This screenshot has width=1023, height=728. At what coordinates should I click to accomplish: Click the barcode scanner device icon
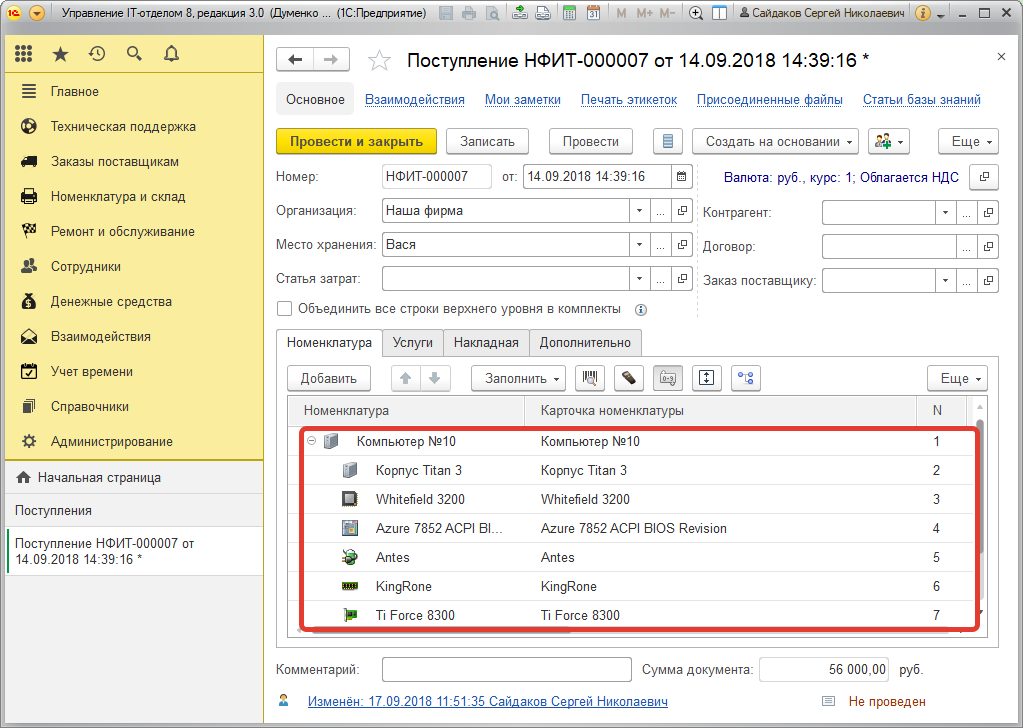(629, 378)
